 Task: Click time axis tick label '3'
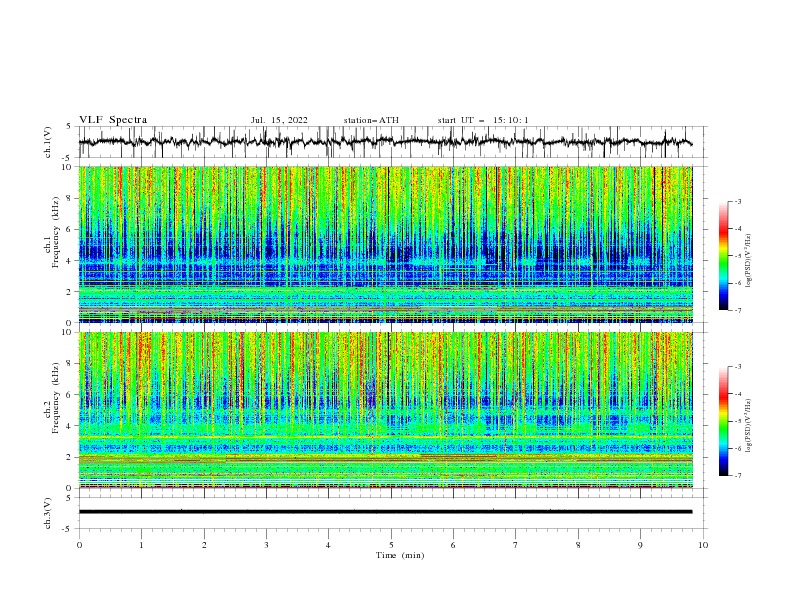[x=266, y=545]
